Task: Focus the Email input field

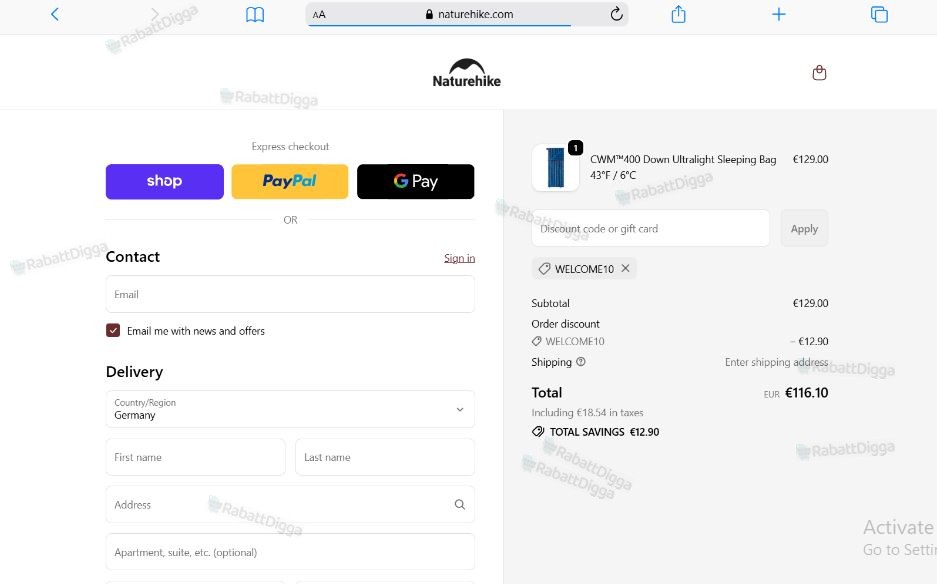Action: [290, 294]
